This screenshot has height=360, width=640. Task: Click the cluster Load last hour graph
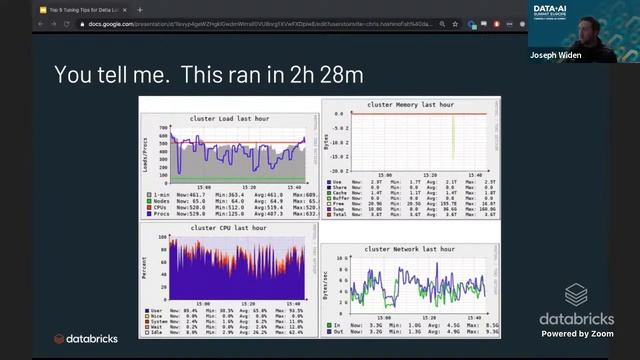click(229, 166)
